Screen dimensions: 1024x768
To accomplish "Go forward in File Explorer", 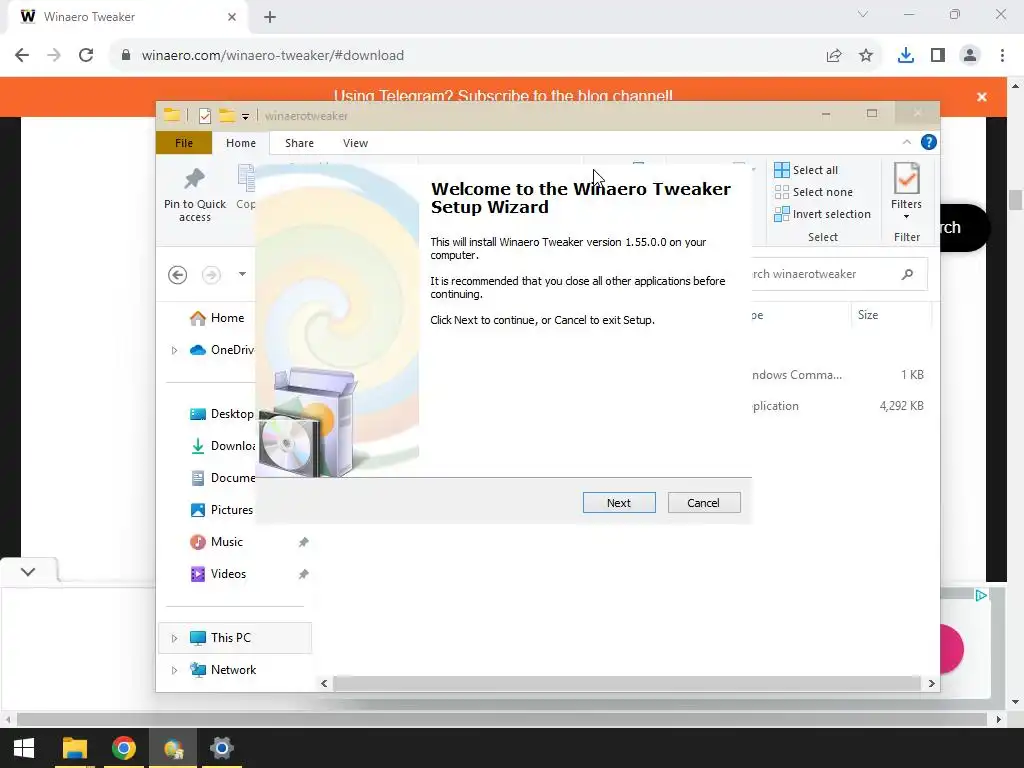I will [211, 275].
